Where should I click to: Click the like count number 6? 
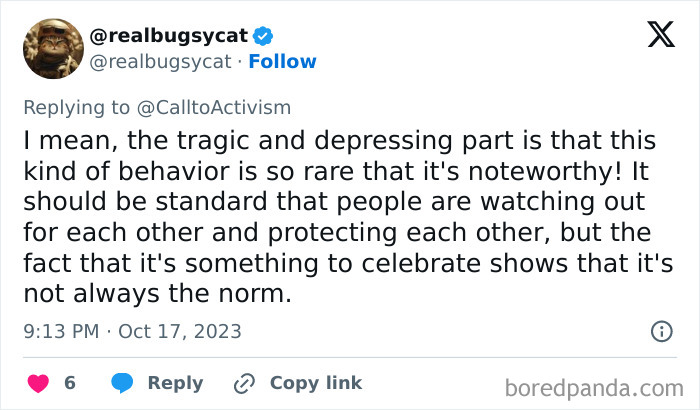pos(70,383)
